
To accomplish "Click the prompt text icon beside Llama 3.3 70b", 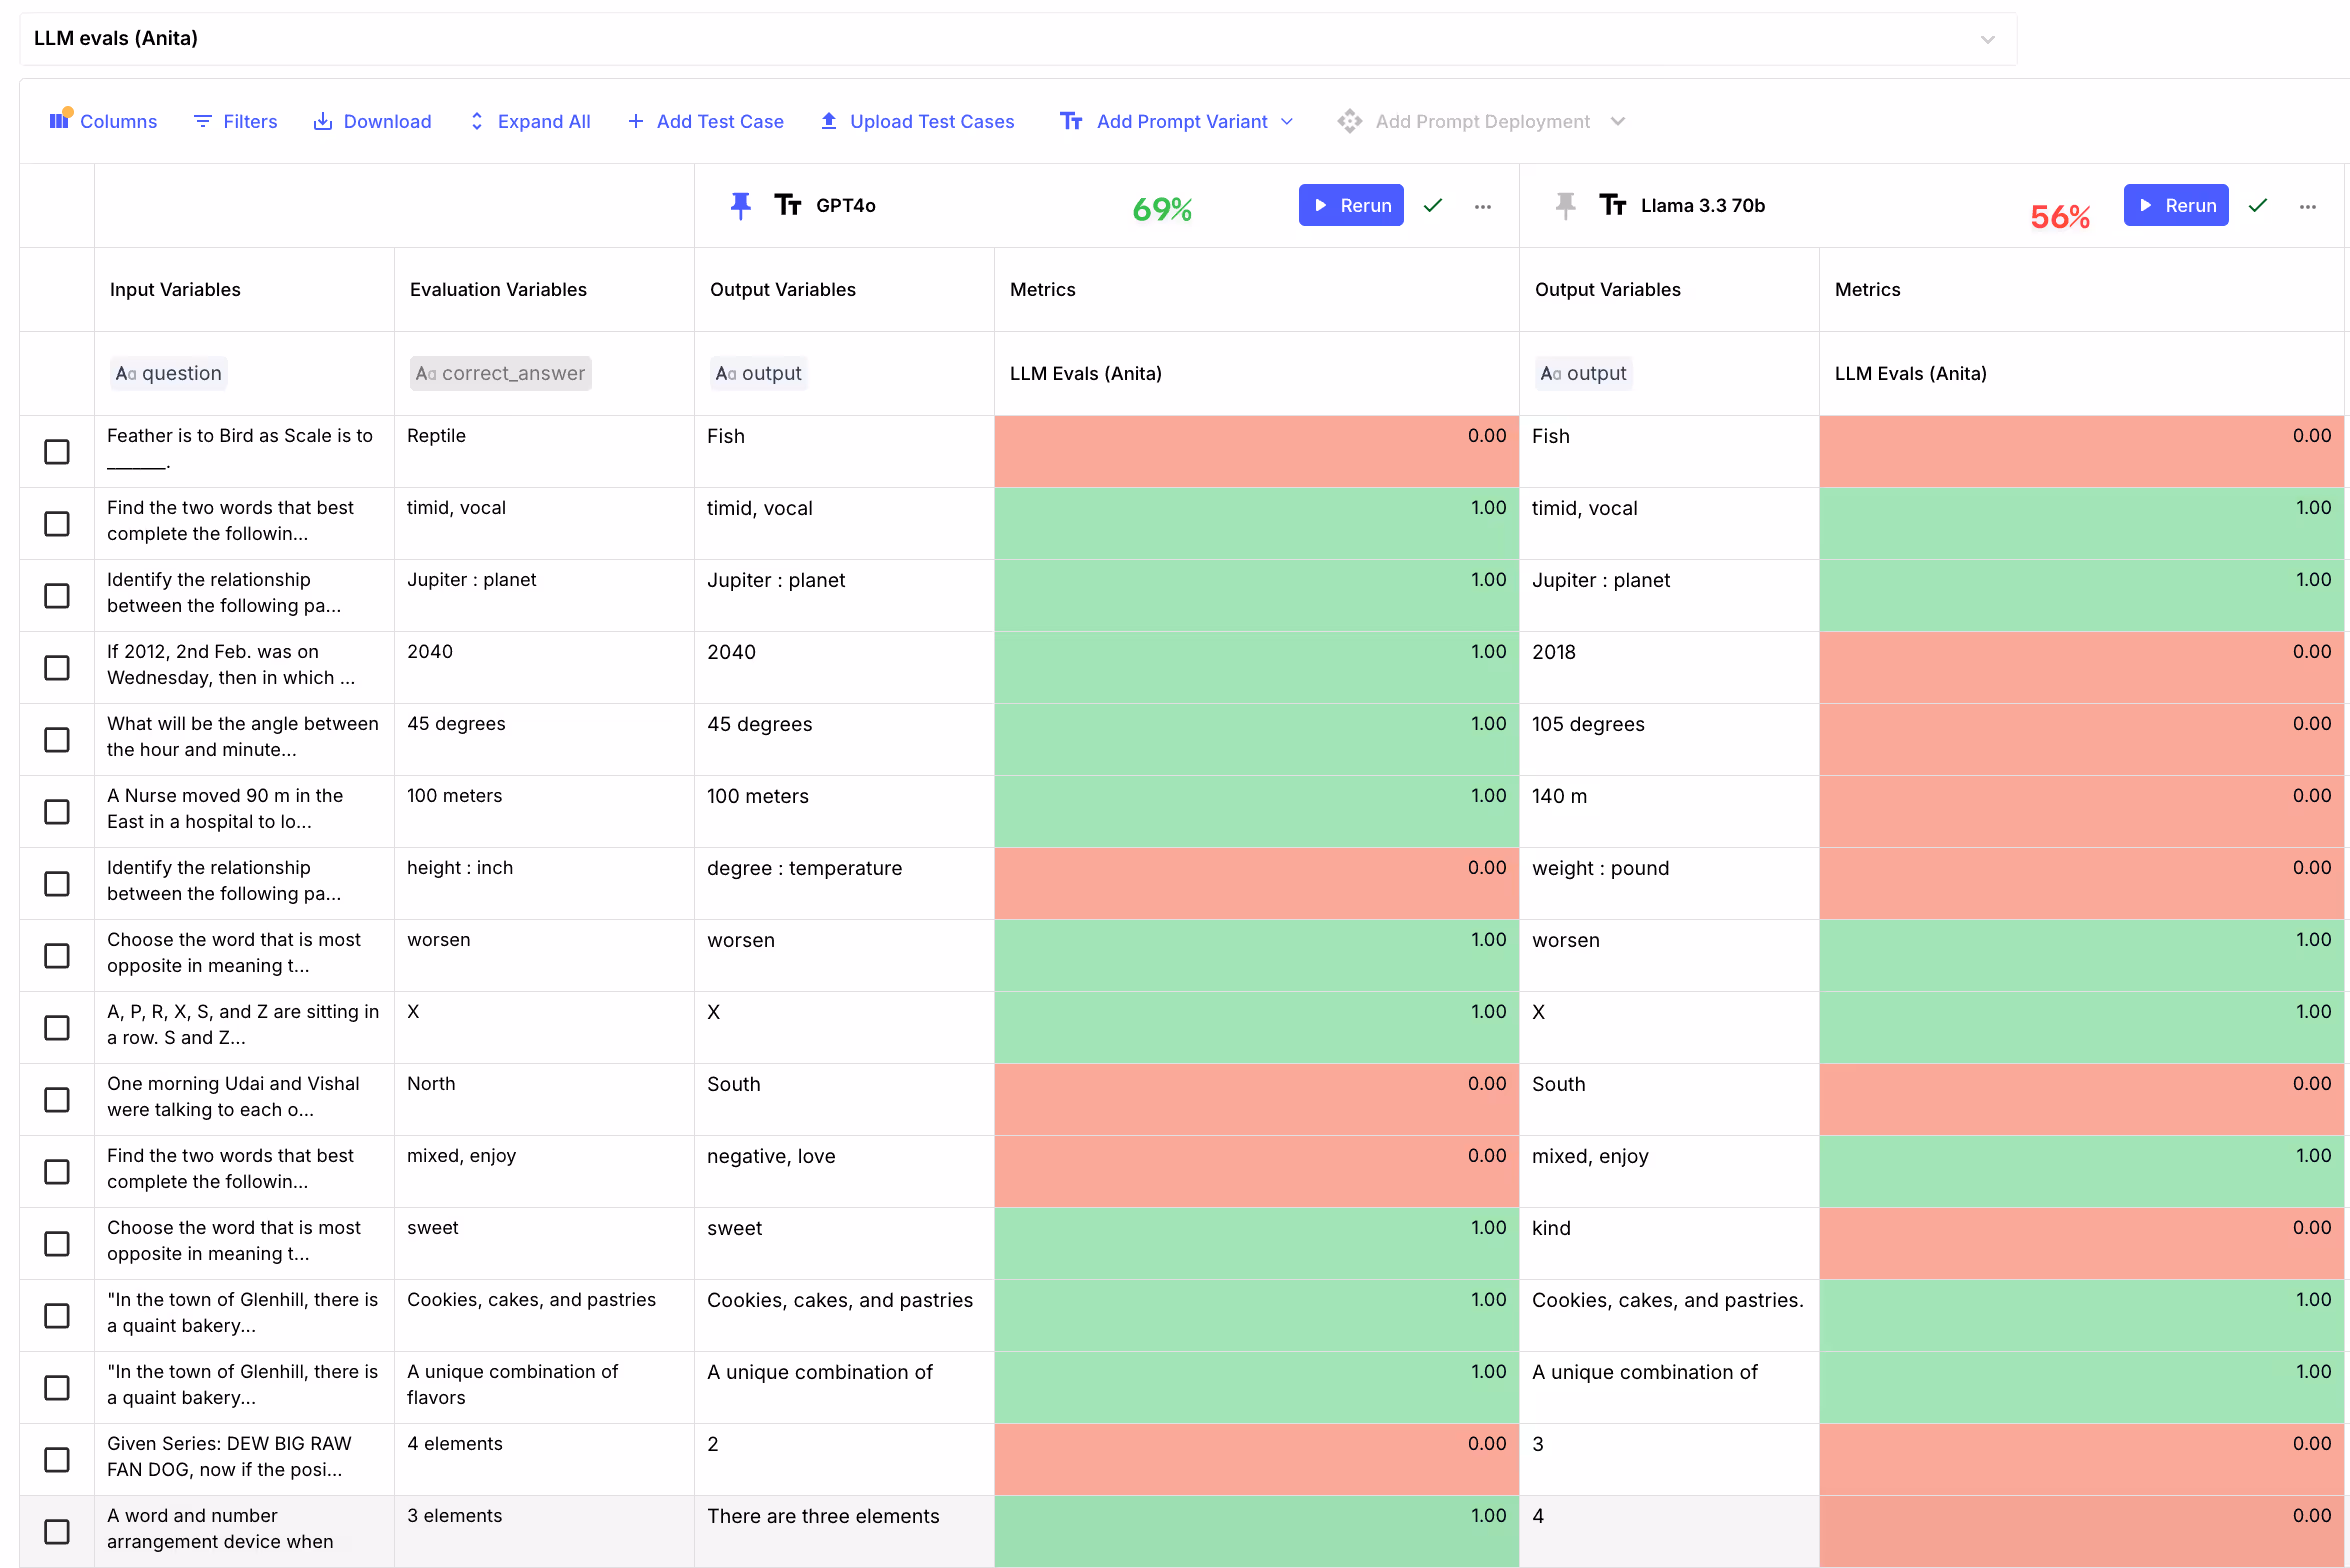I will coord(1612,206).
